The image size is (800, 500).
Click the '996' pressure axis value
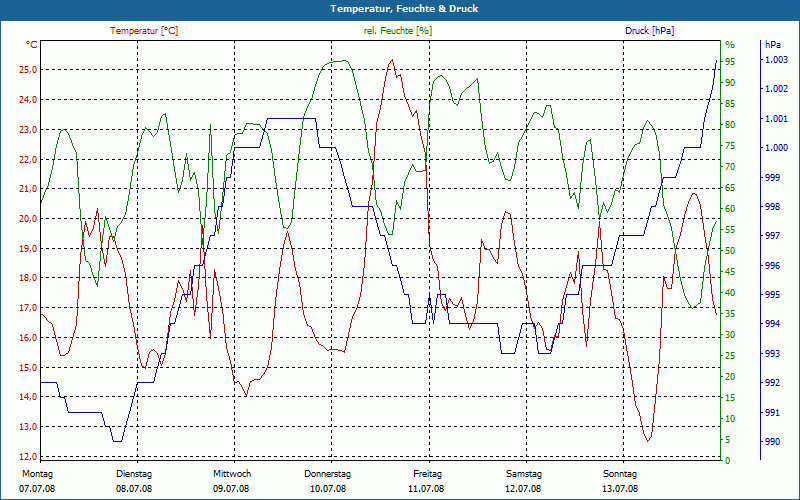click(772, 266)
